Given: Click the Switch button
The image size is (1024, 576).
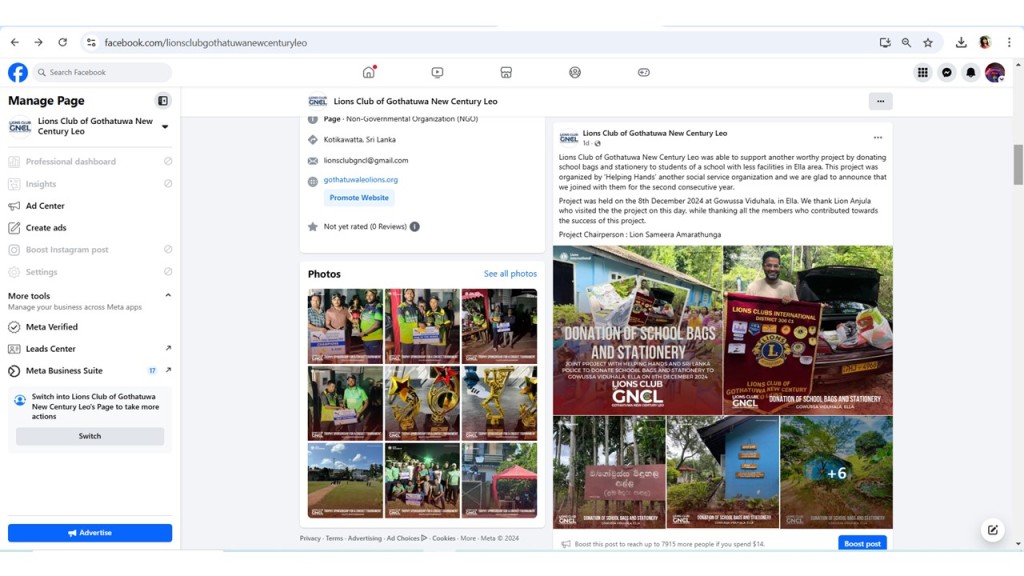Looking at the screenshot, I should (90, 436).
